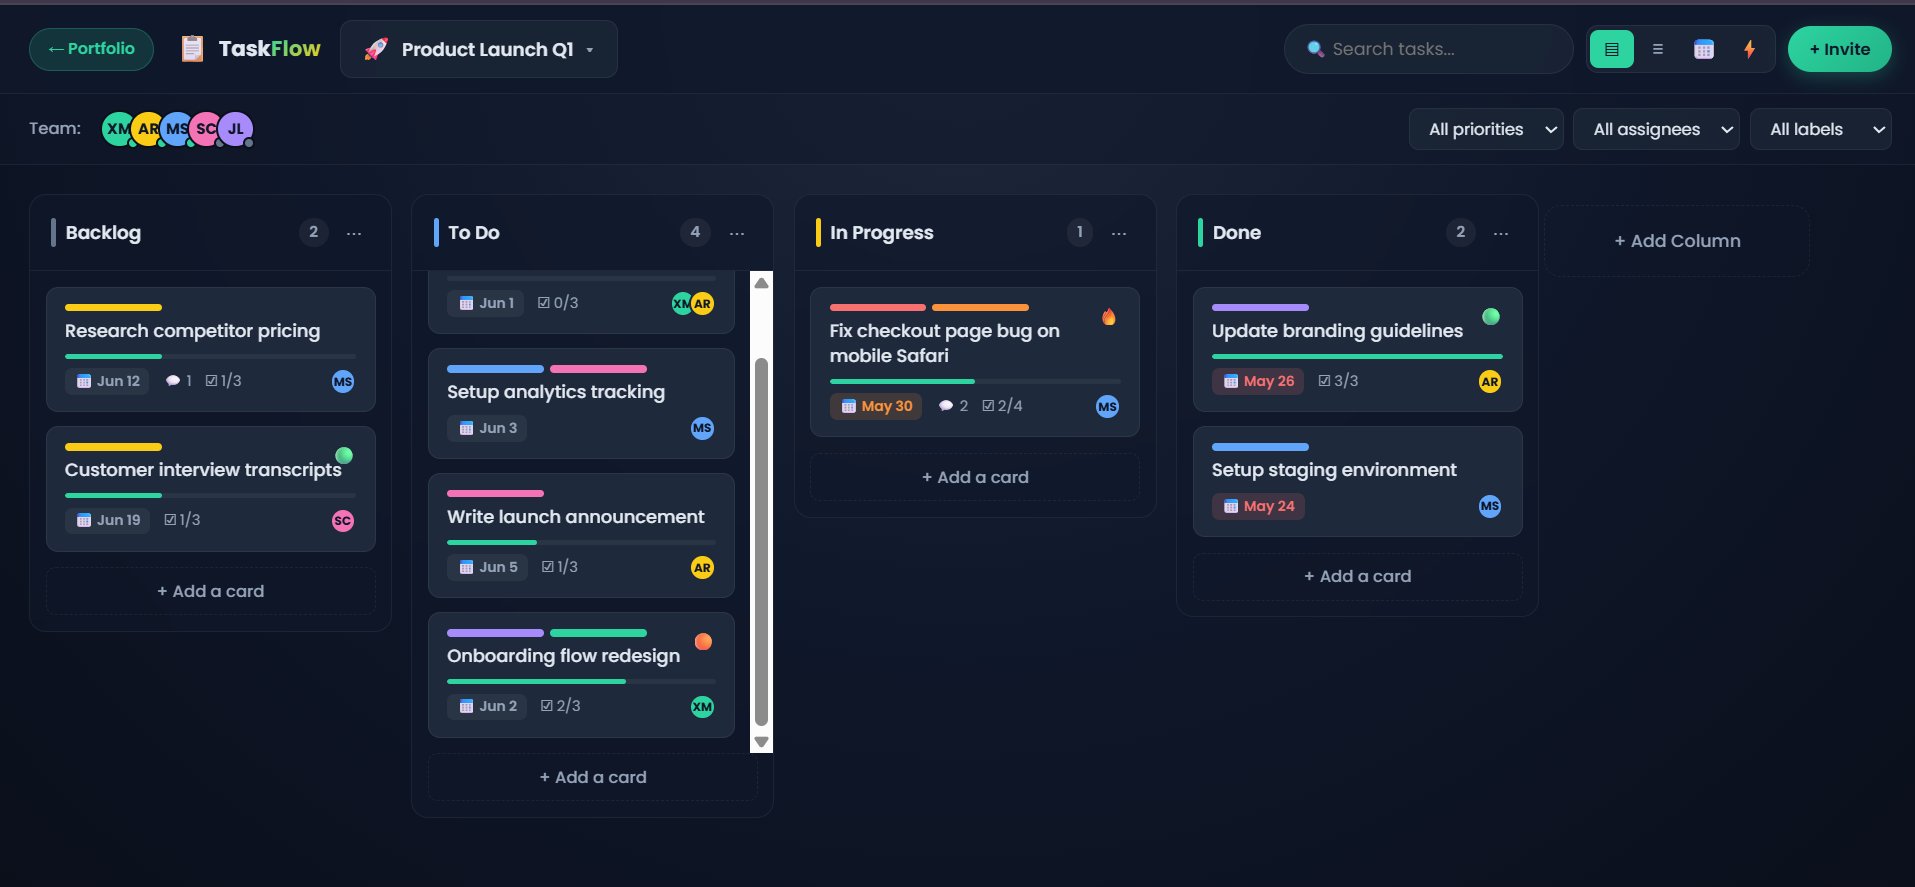The width and height of the screenshot is (1915, 887).
Task: Click MS avatar on Setup analytics tracking
Action: (703, 428)
